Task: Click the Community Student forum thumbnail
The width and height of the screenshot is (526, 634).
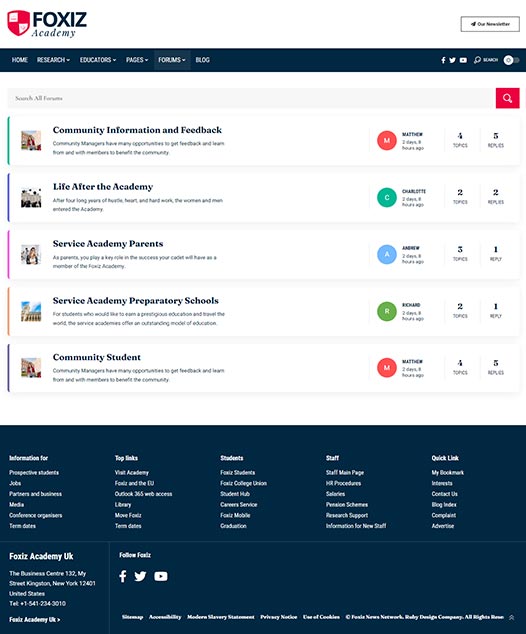Action: pos(31,368)
